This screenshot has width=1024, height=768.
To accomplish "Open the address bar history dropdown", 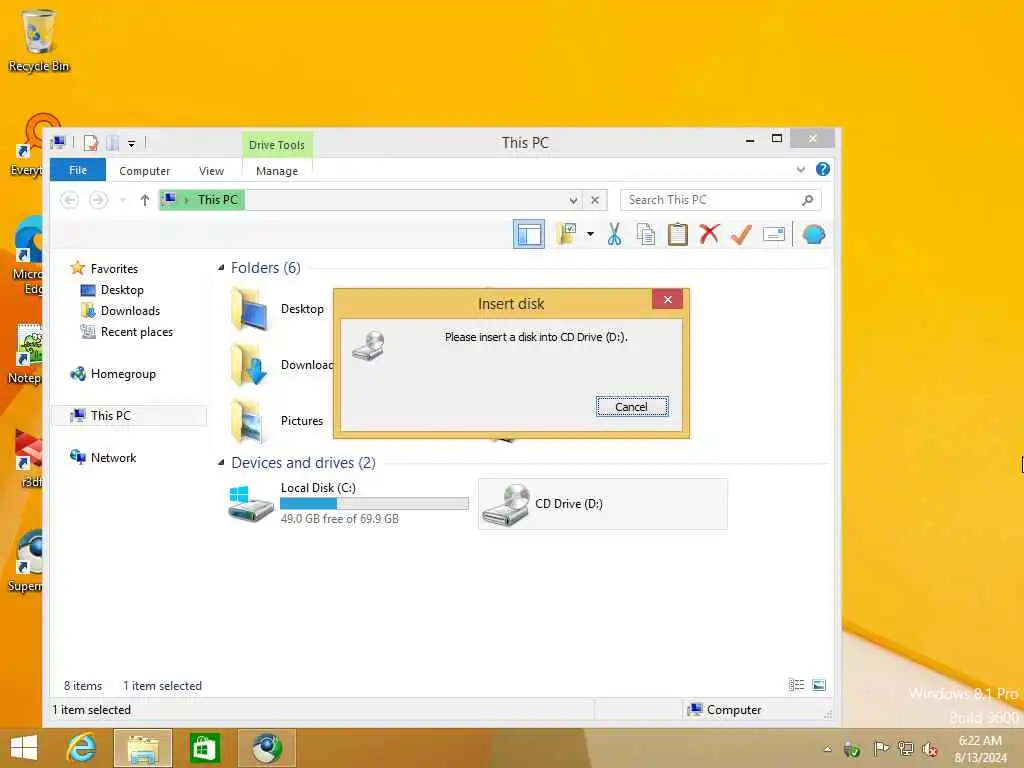I will (573, 200).
